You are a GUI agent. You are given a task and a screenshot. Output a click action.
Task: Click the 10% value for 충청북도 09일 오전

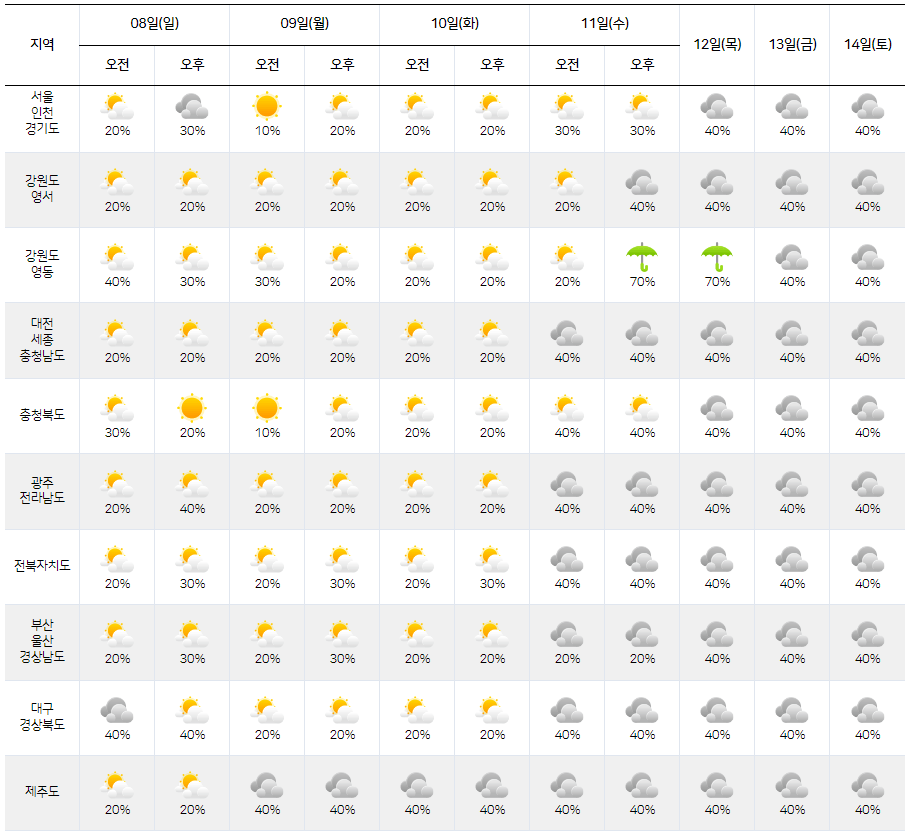tap(267, 433)
